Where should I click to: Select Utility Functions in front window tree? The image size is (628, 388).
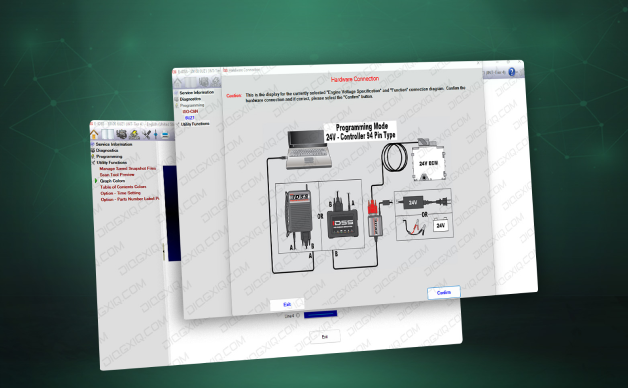[x=195, y=124]
